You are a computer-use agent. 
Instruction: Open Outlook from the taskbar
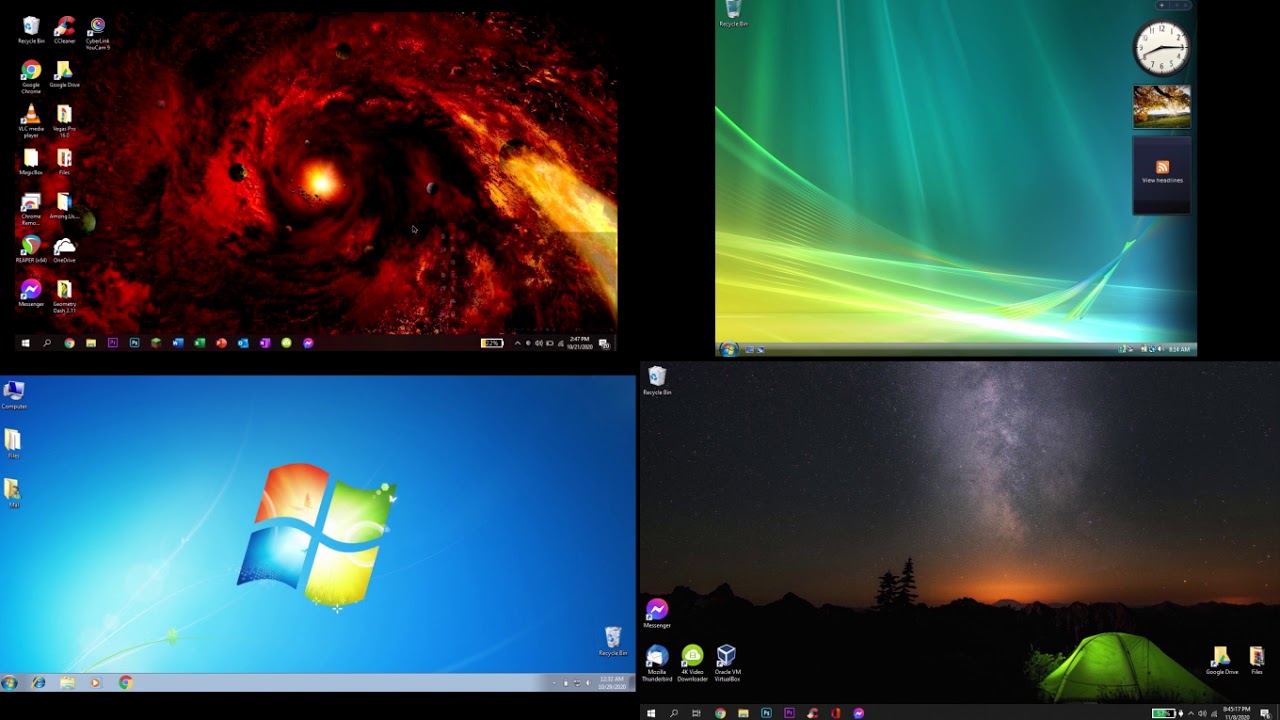point(243,343)
